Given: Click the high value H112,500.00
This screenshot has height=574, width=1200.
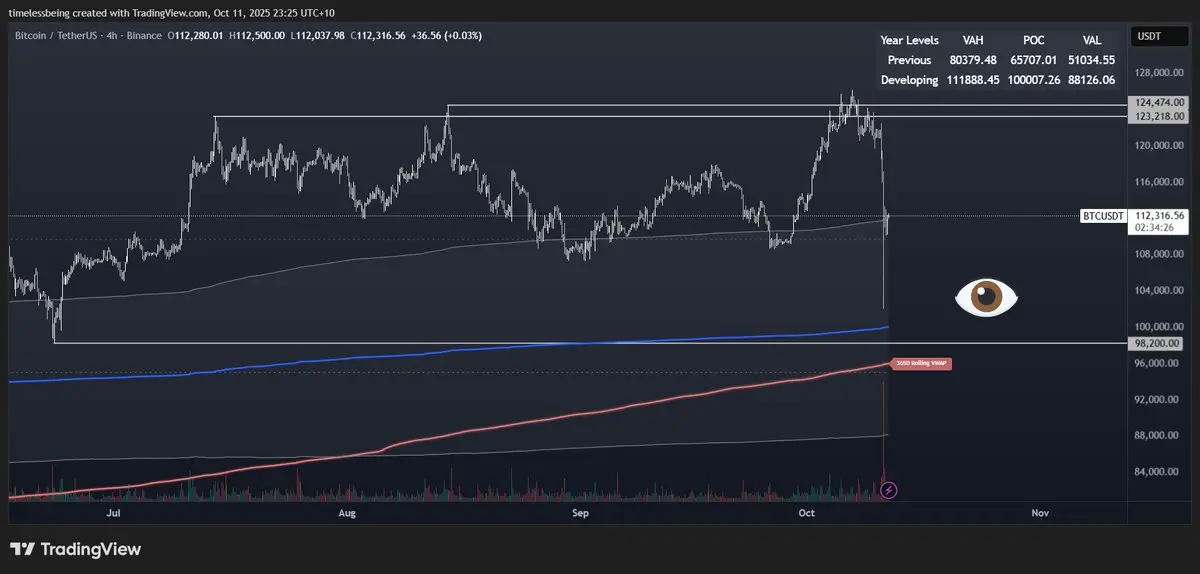Looking at the screenshot, I should (257, 35).
